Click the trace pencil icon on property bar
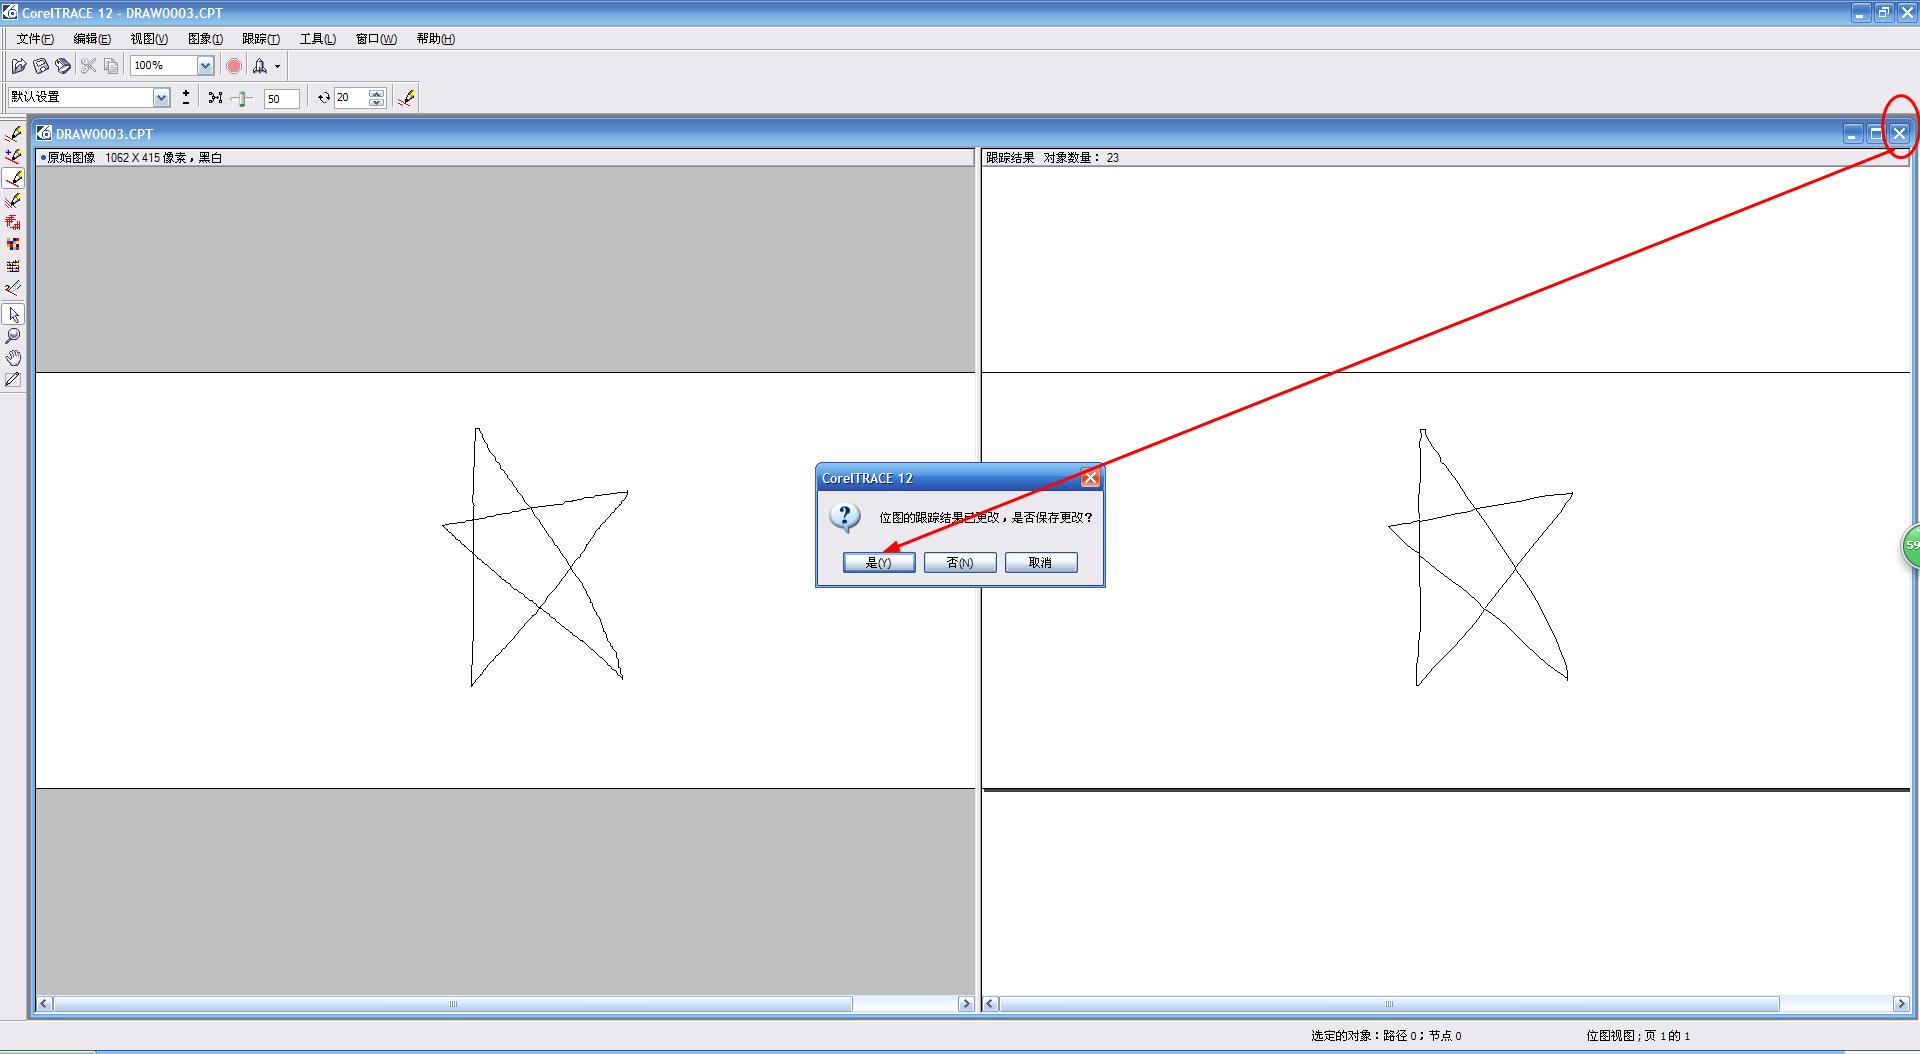1920x1054 pixels. pyautogui.click(x=406, y=97)
